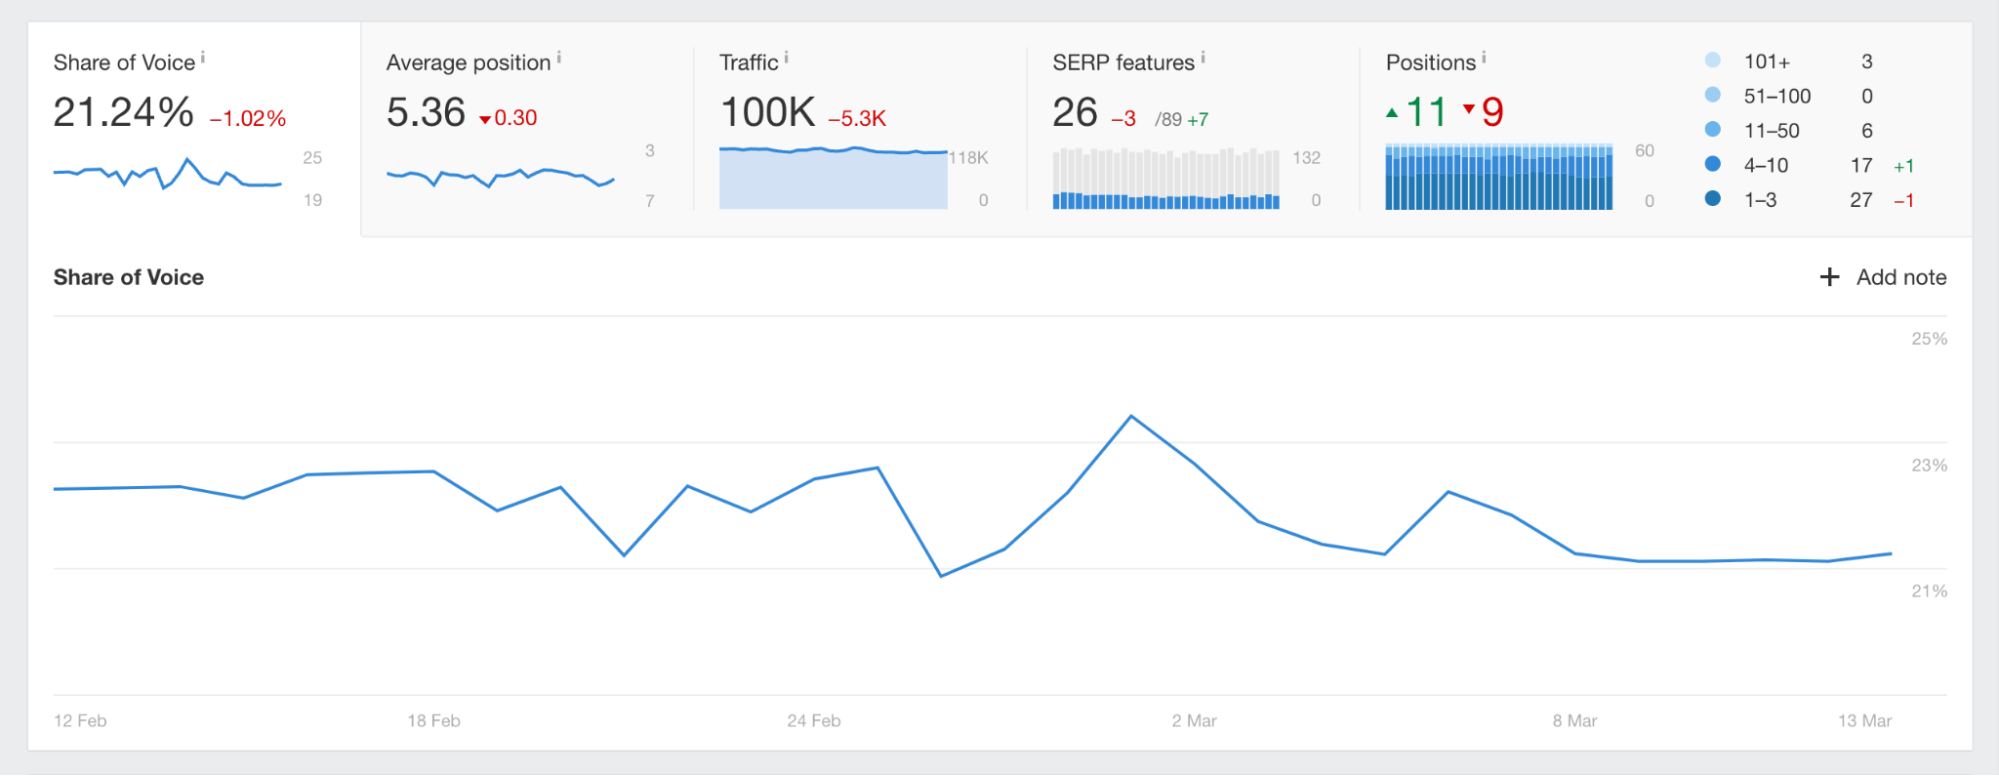Click the info icon next to Positions

tap(1484, 58)
